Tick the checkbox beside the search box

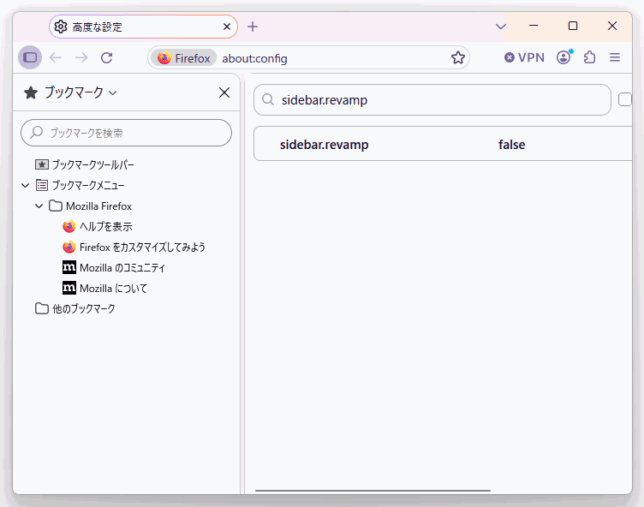[x=625, y=99]
